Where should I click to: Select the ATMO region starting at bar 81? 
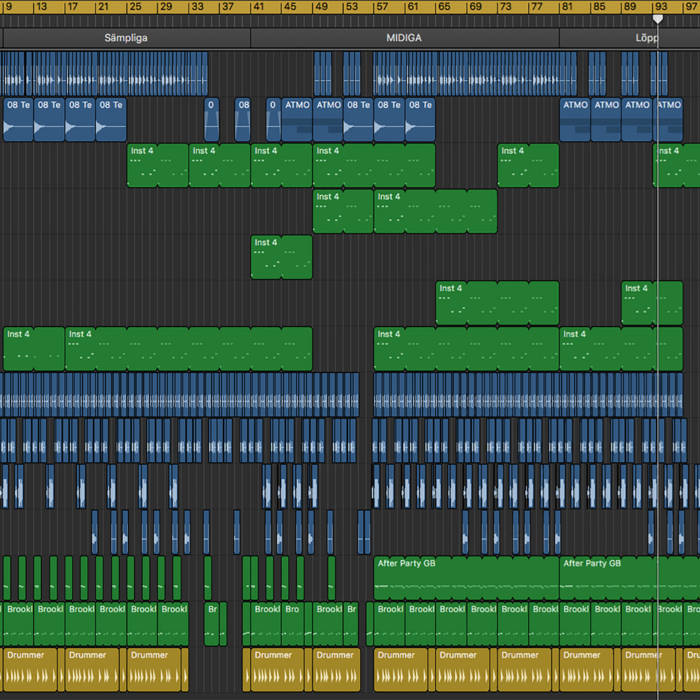(x=575, y=120)
